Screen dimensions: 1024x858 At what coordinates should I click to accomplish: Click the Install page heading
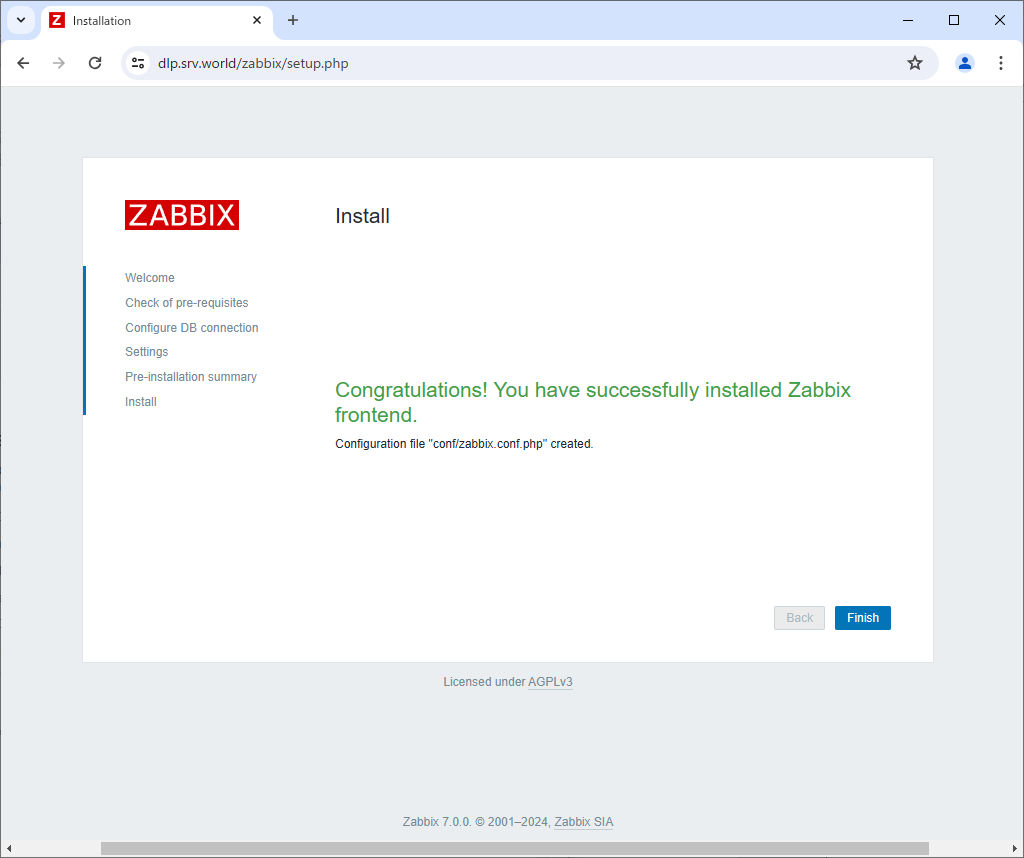(x=362, y=216)
